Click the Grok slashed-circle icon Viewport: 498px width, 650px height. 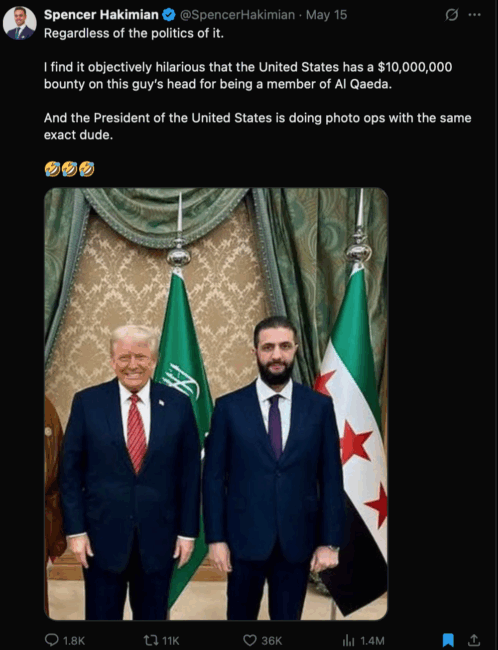[x=452, y=15]
